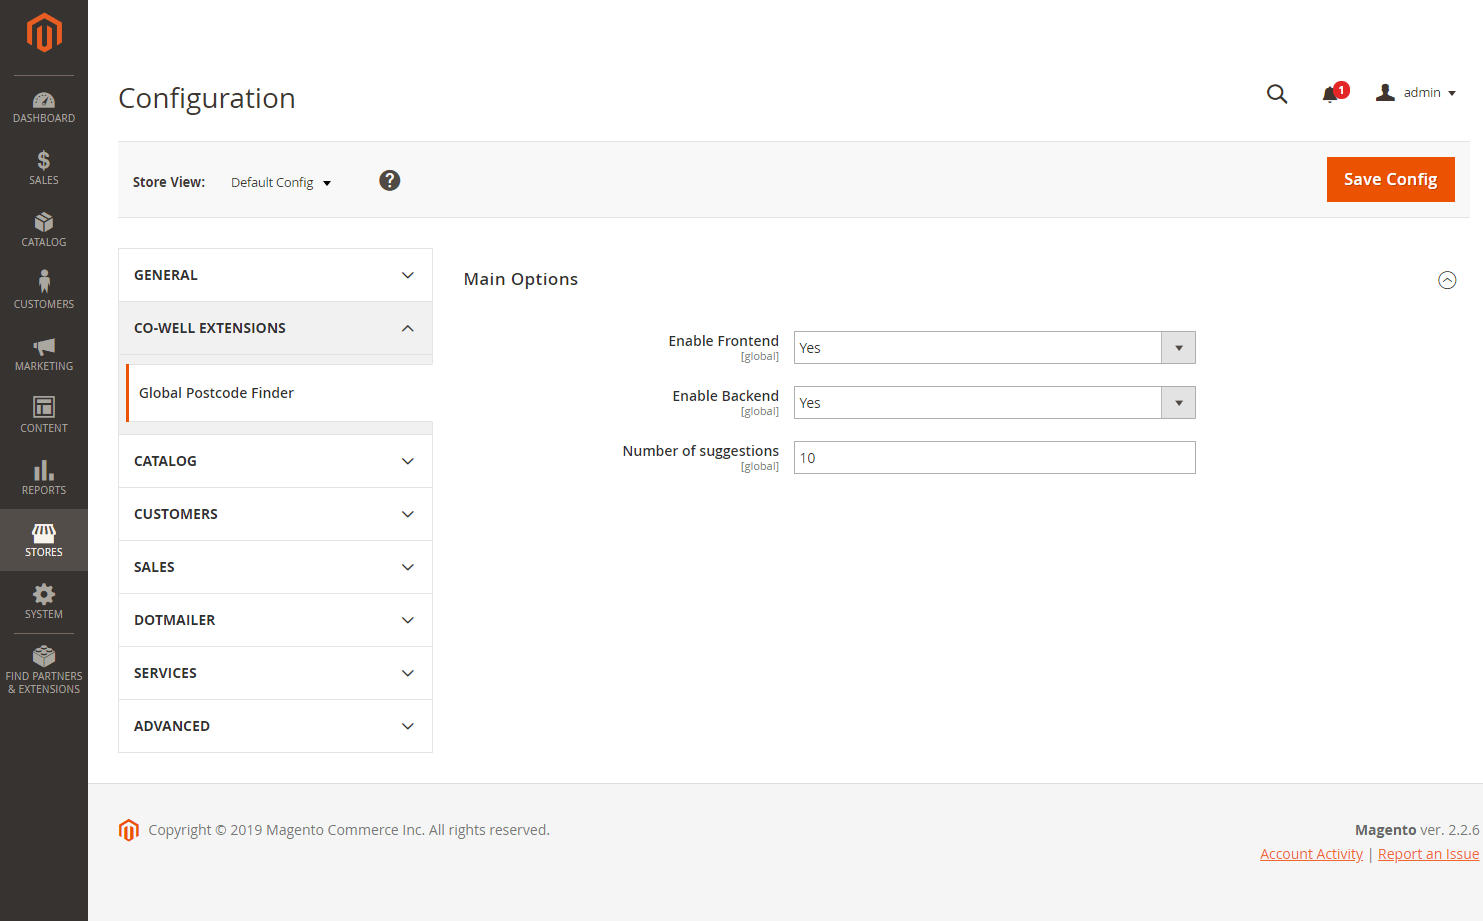Click the Save Config button

(x=1390, y=180)
